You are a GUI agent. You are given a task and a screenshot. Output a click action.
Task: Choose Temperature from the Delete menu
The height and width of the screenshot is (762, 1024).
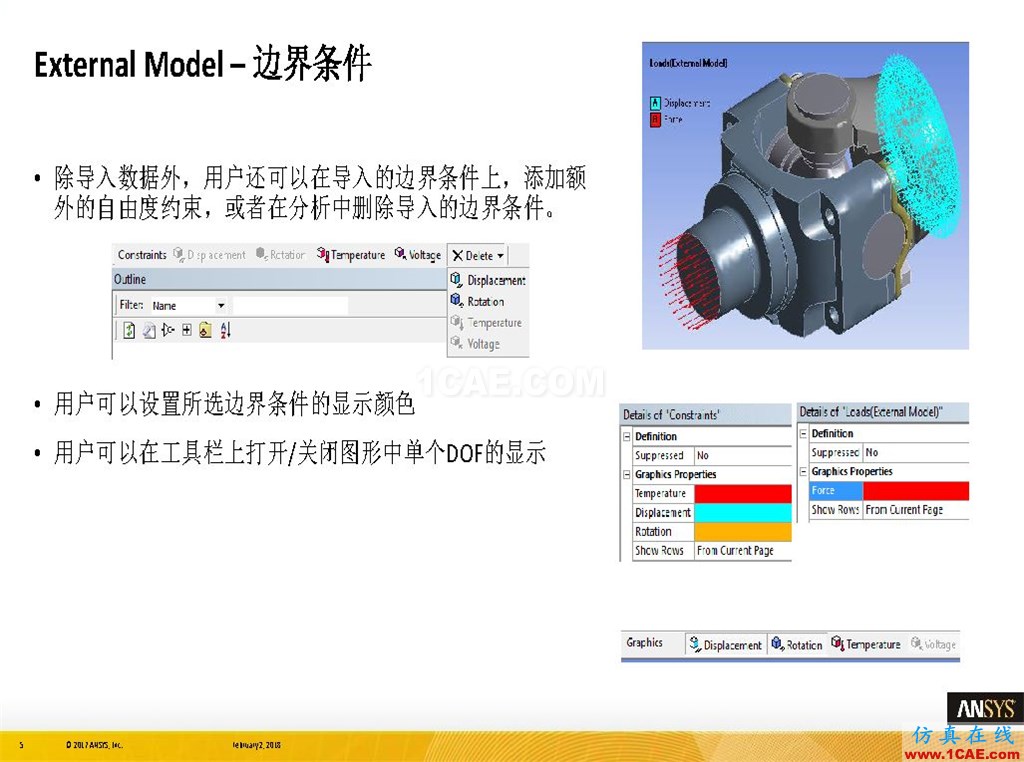[x=486, y=322]
